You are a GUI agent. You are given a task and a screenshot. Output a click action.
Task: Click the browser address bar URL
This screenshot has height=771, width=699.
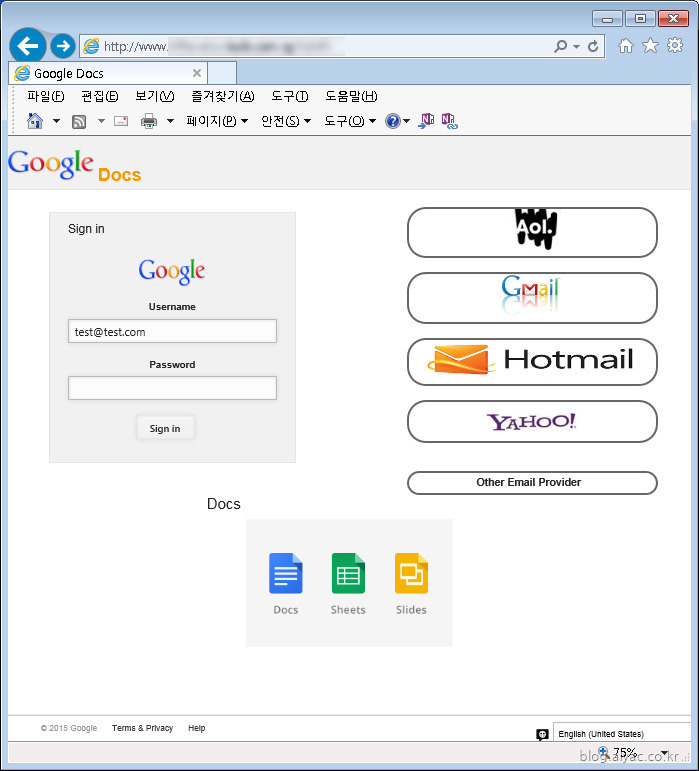coord(315,47)
